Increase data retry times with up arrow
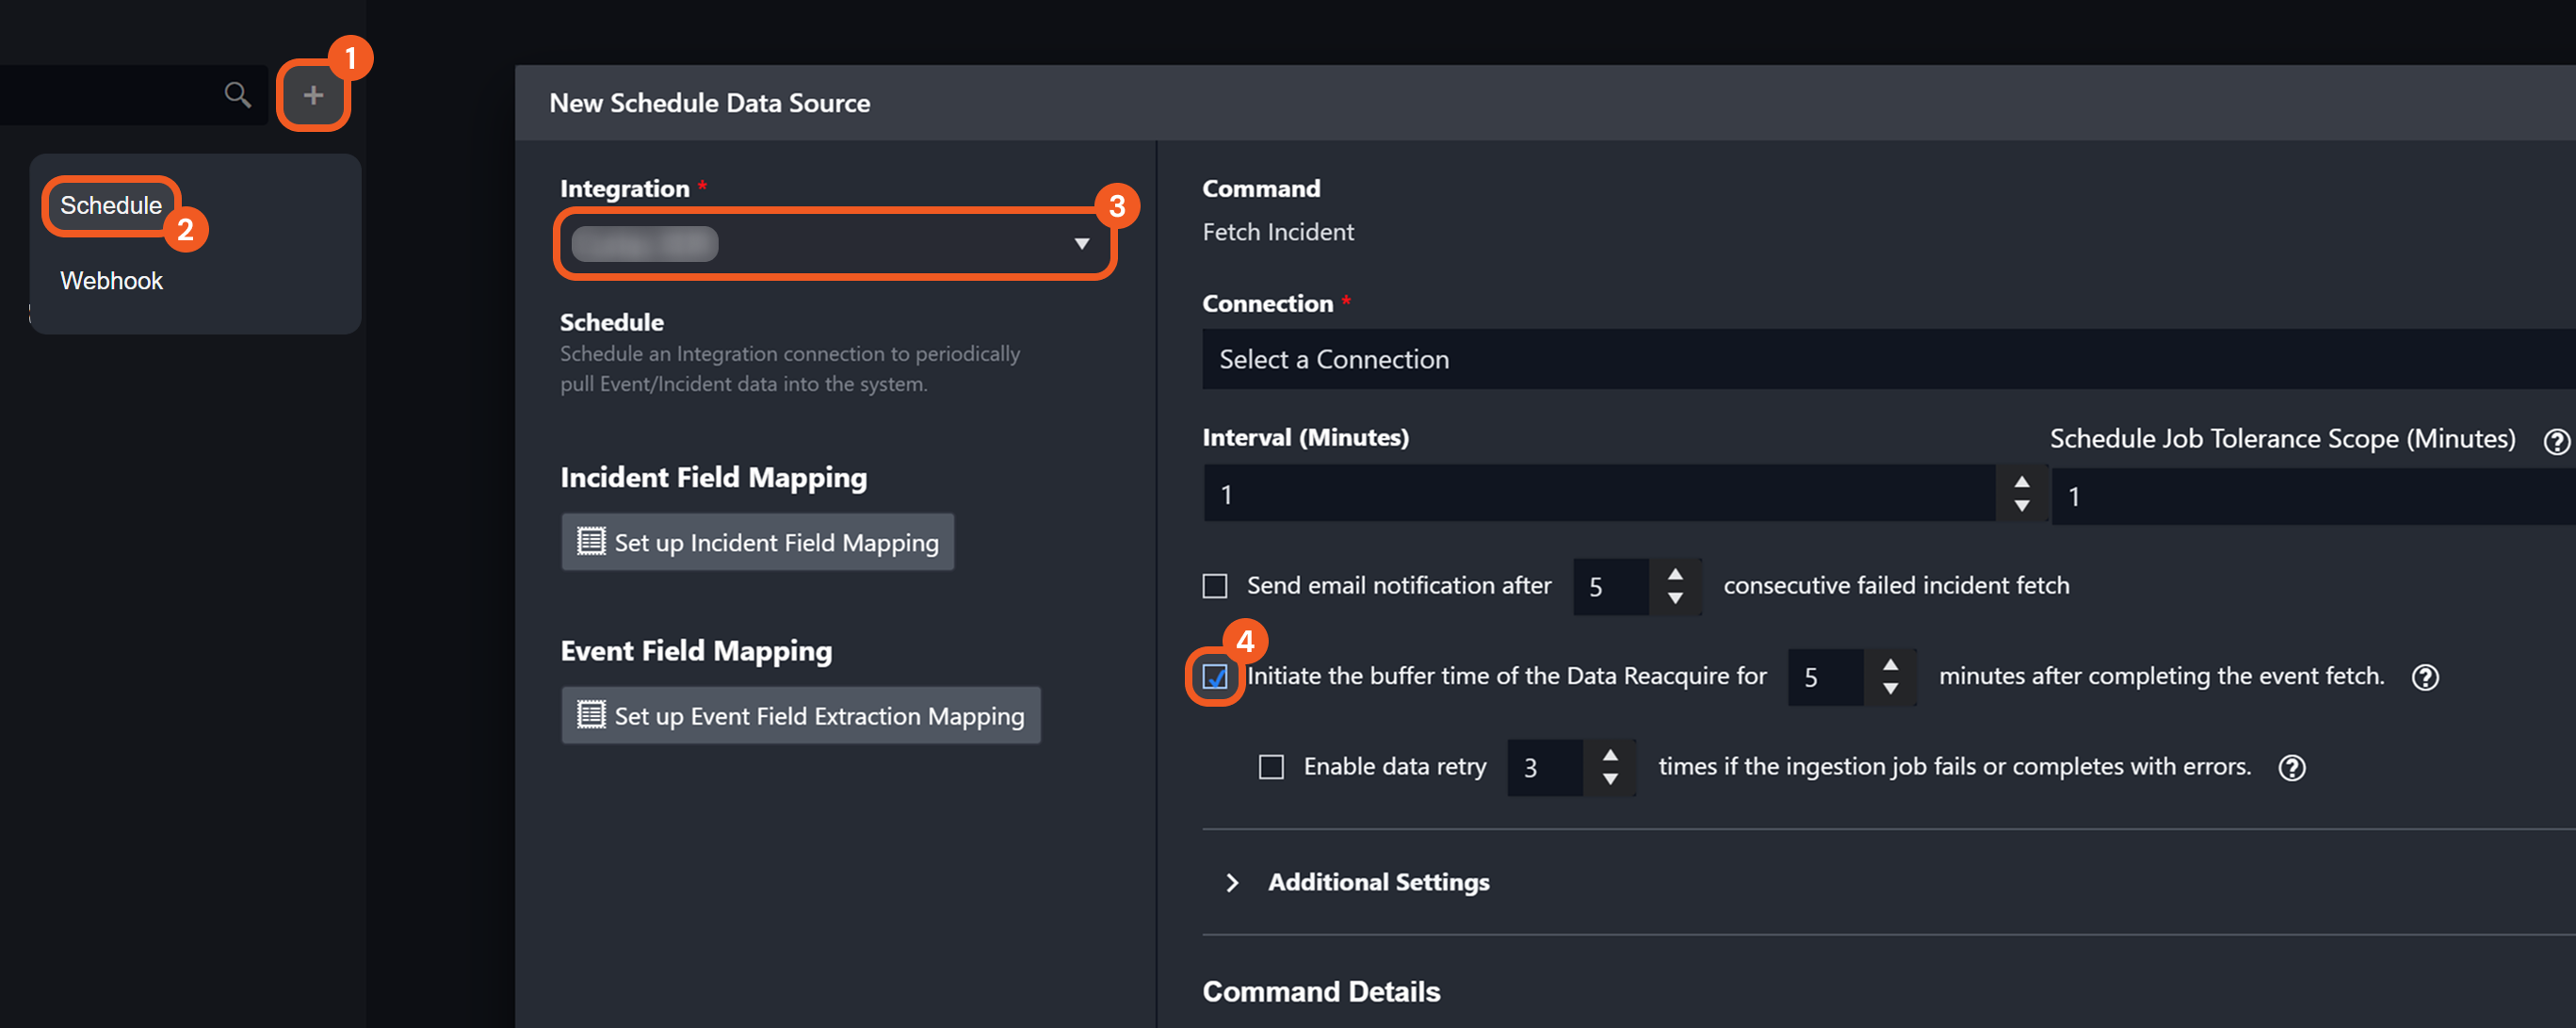 tap(1610, 755)
